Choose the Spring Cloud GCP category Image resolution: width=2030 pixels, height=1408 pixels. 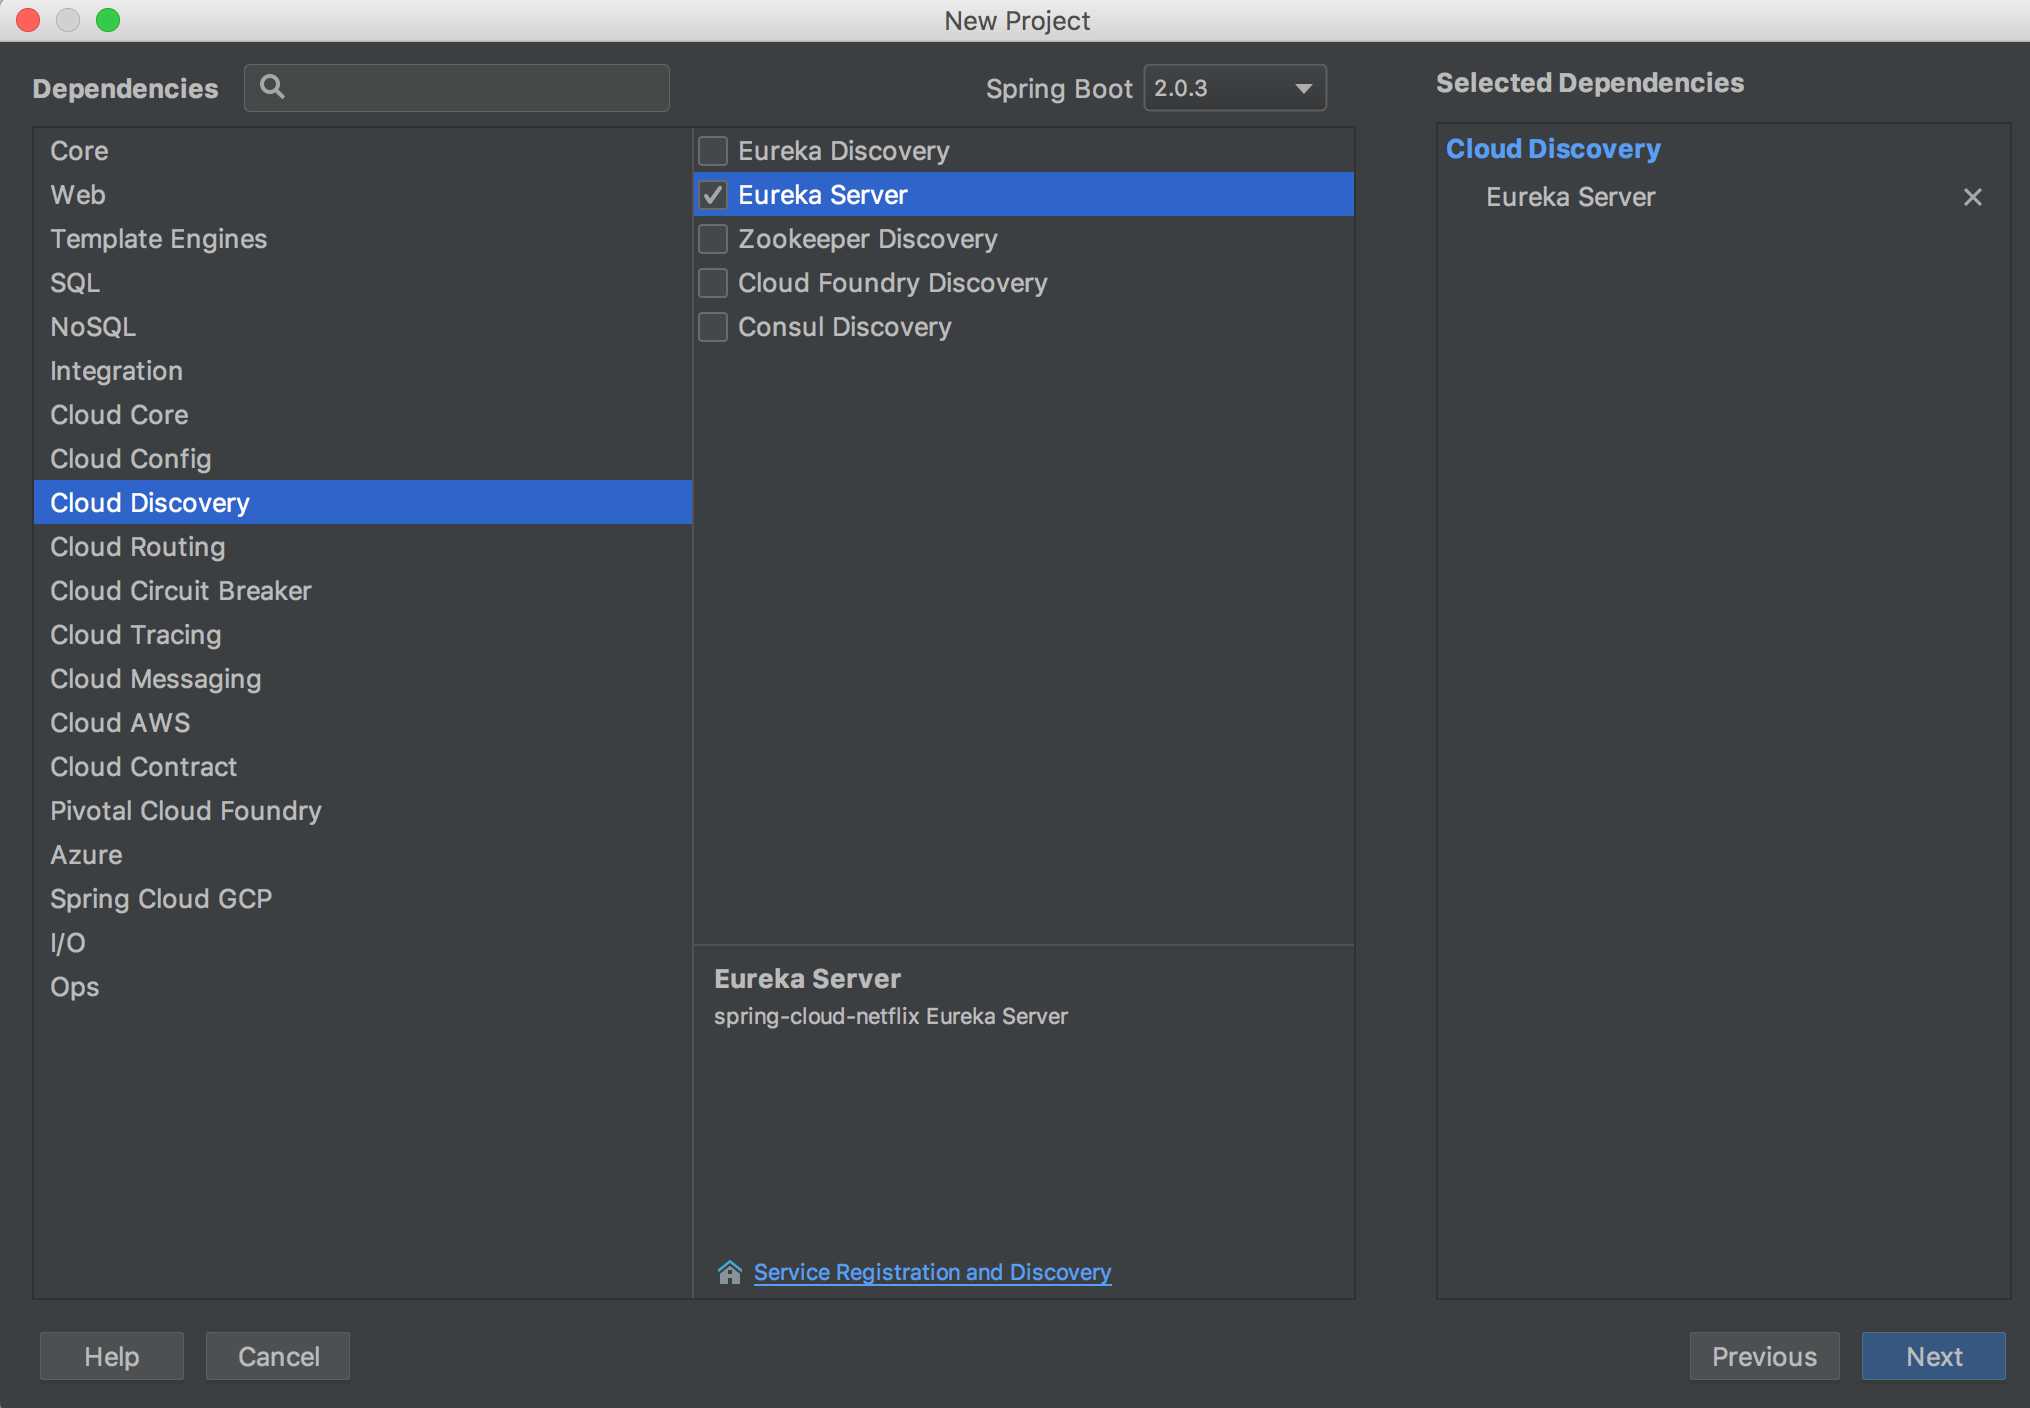tap(363, 899)
